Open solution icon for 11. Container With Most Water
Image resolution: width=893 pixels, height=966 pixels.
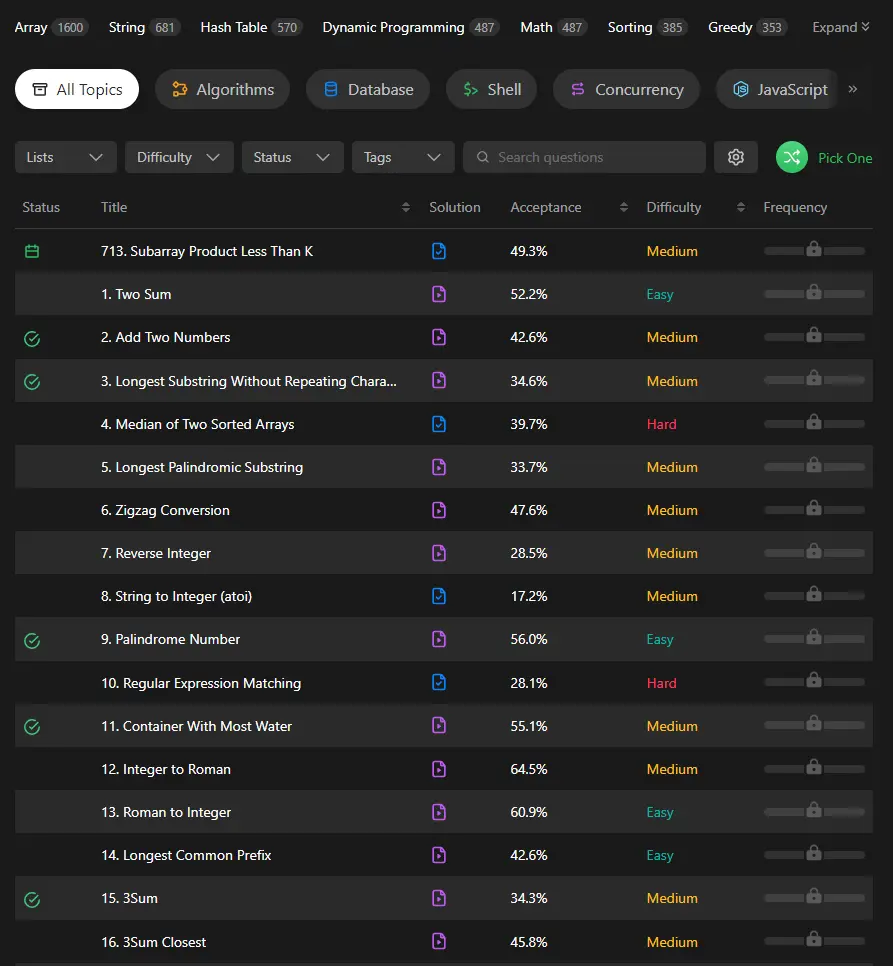coord(438,726)
